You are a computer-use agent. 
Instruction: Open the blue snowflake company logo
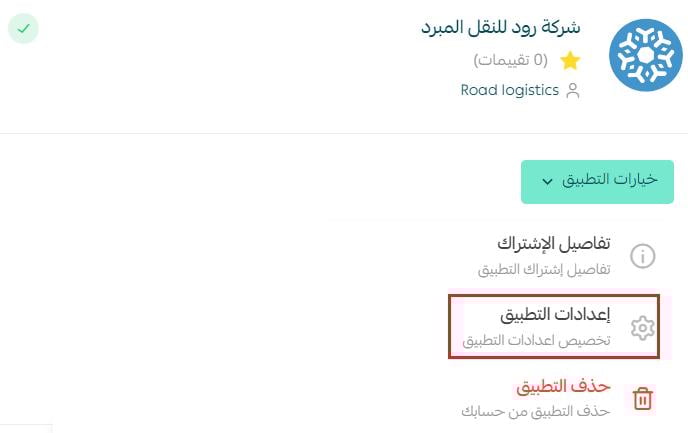click(645, 55)
